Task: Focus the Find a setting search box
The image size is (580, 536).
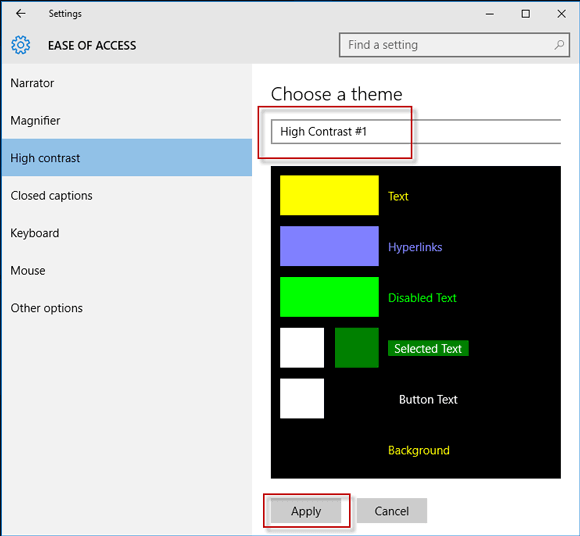Action: 454,45
